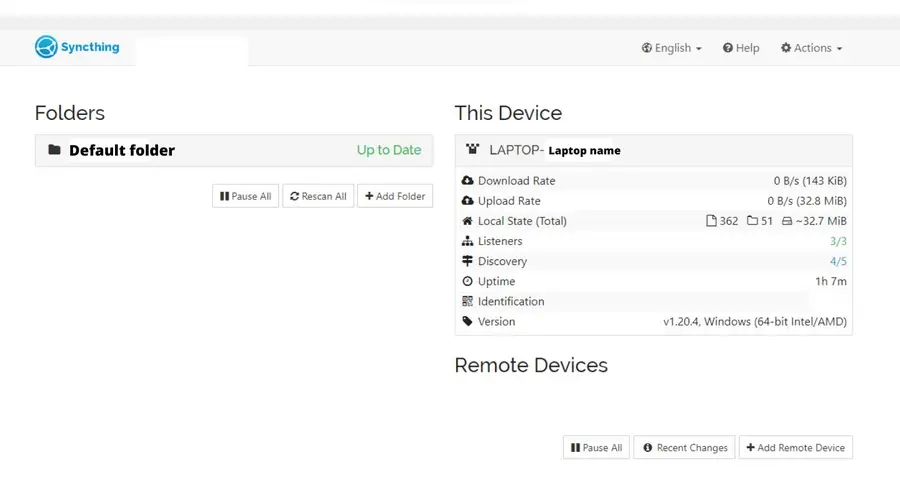Open the Help menu item
The height and width of the screenshot is (500, 900).
click(x=741, y=48)
